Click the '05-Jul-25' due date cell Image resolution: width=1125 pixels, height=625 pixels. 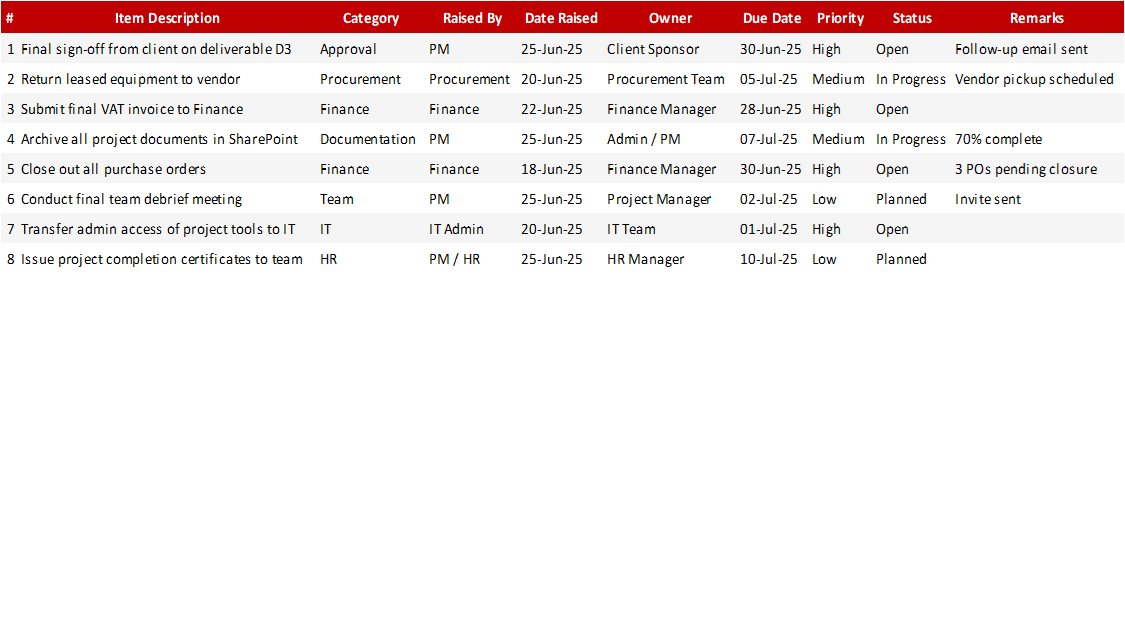click(768, 80)
